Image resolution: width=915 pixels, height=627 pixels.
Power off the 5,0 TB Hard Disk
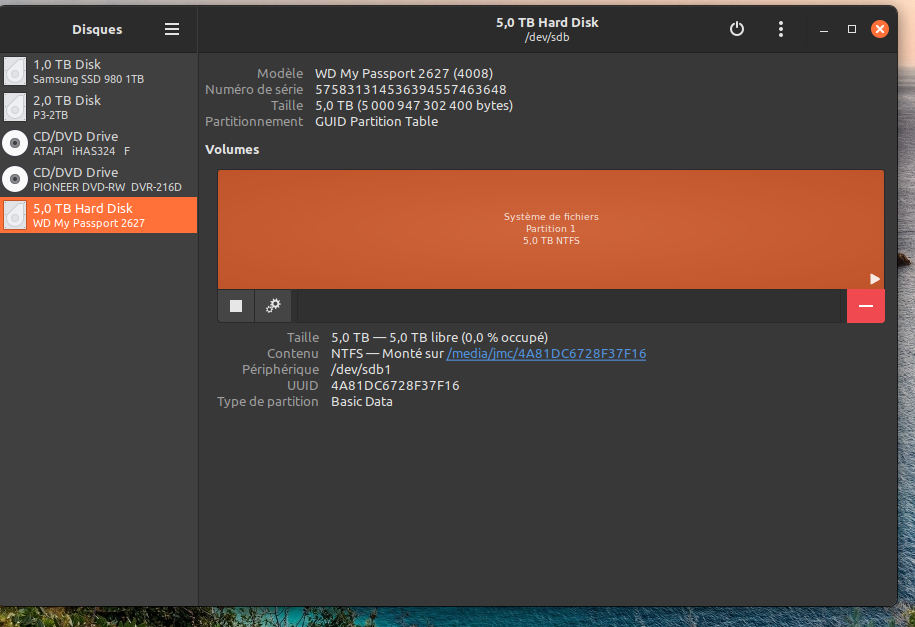point(737,29)
